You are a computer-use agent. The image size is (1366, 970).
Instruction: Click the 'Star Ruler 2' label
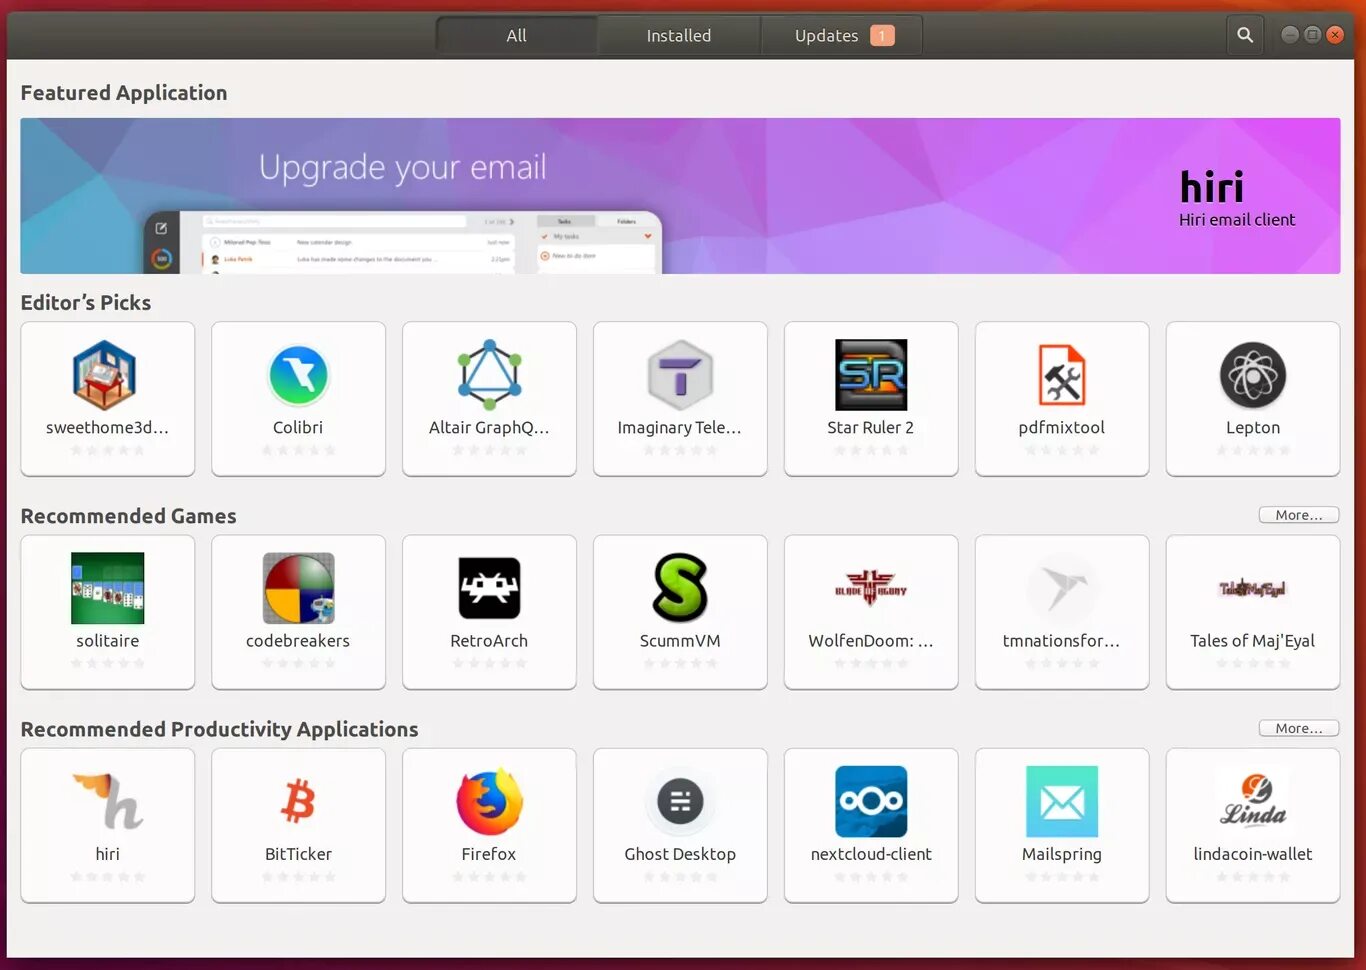click(871, 427)
